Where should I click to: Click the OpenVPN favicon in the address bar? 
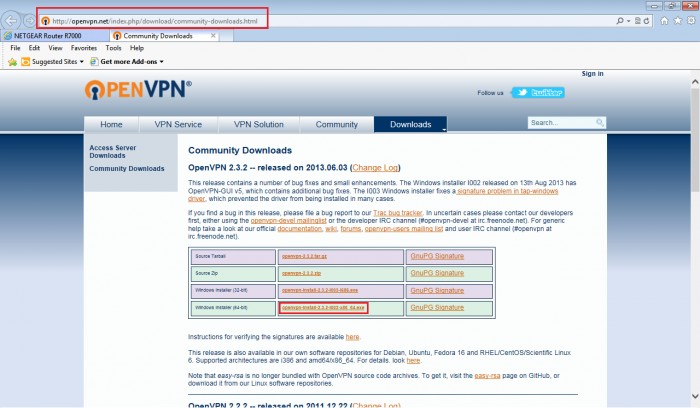tap(45, 21)
